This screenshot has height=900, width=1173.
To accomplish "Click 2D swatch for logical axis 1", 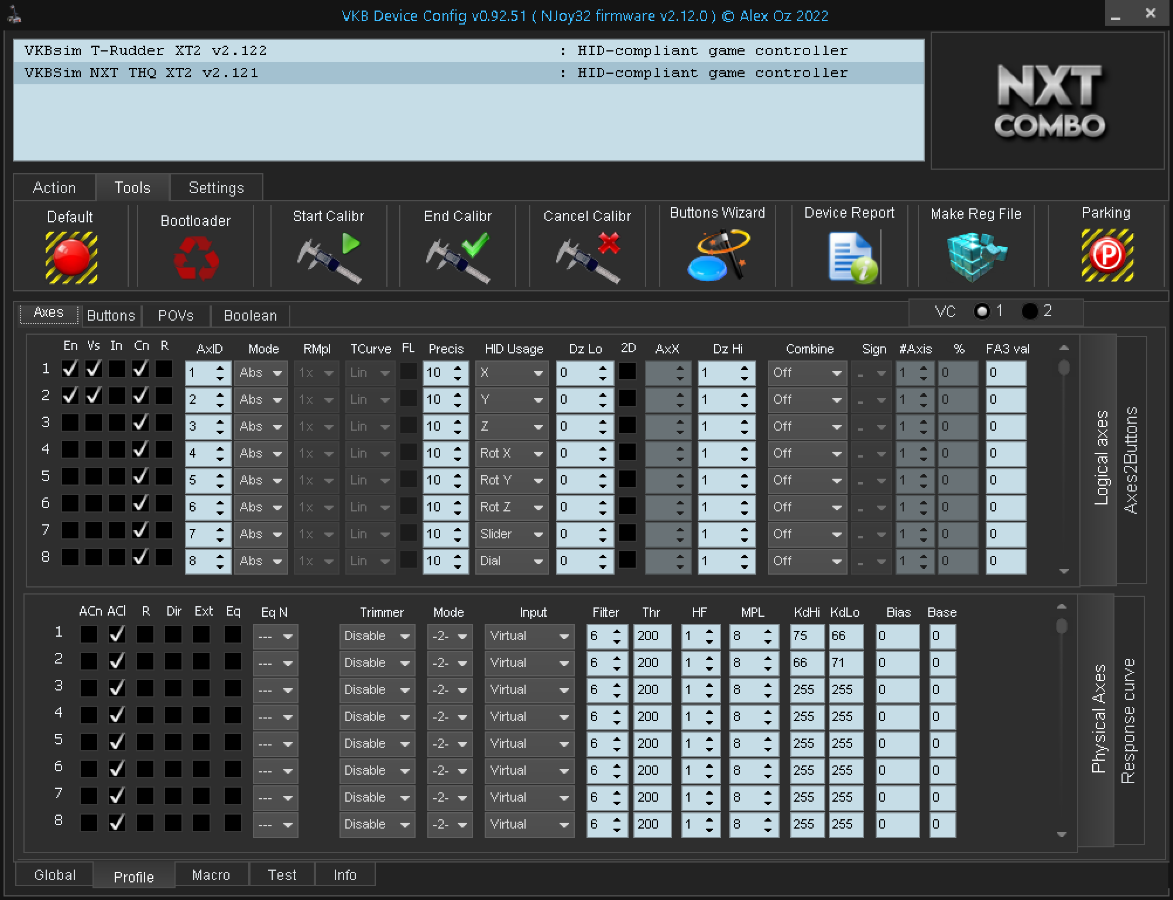I will tap(628, 371).
